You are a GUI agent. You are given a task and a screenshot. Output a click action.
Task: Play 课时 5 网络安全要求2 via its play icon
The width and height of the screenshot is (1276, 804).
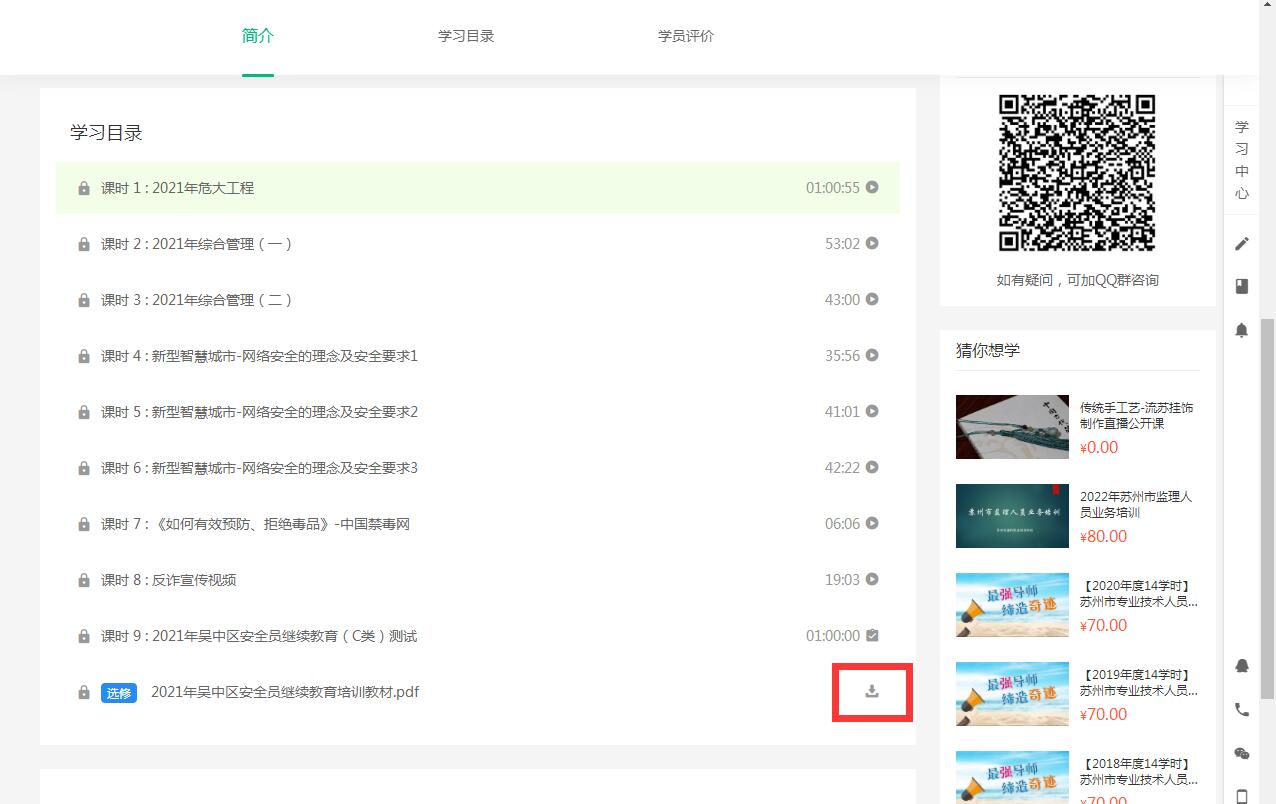(x=872, y=411)
